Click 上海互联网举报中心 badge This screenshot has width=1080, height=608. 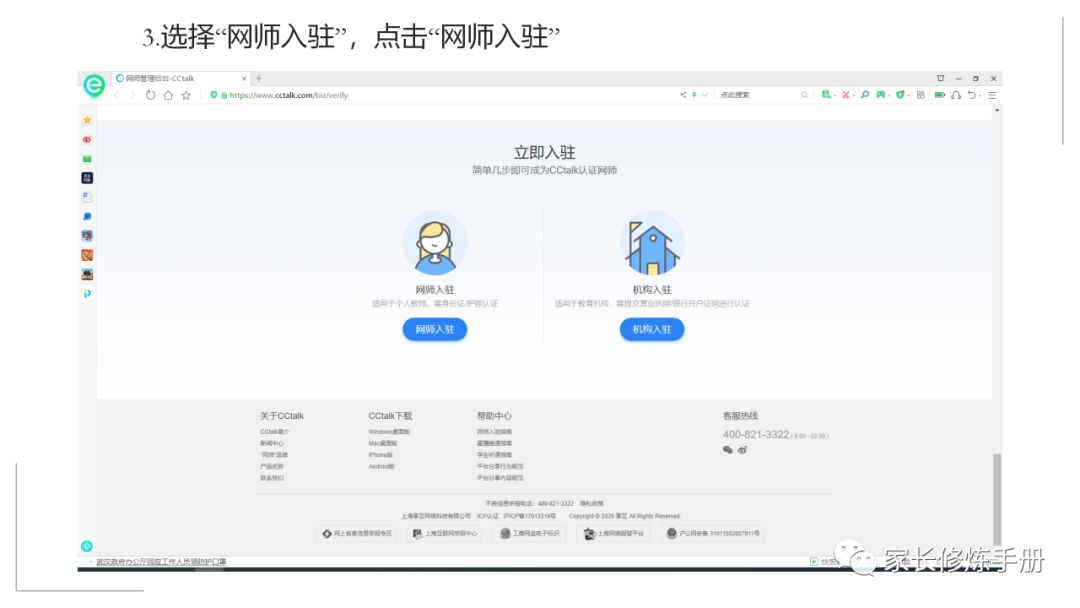pyautogui.click(x=445, y=534)
